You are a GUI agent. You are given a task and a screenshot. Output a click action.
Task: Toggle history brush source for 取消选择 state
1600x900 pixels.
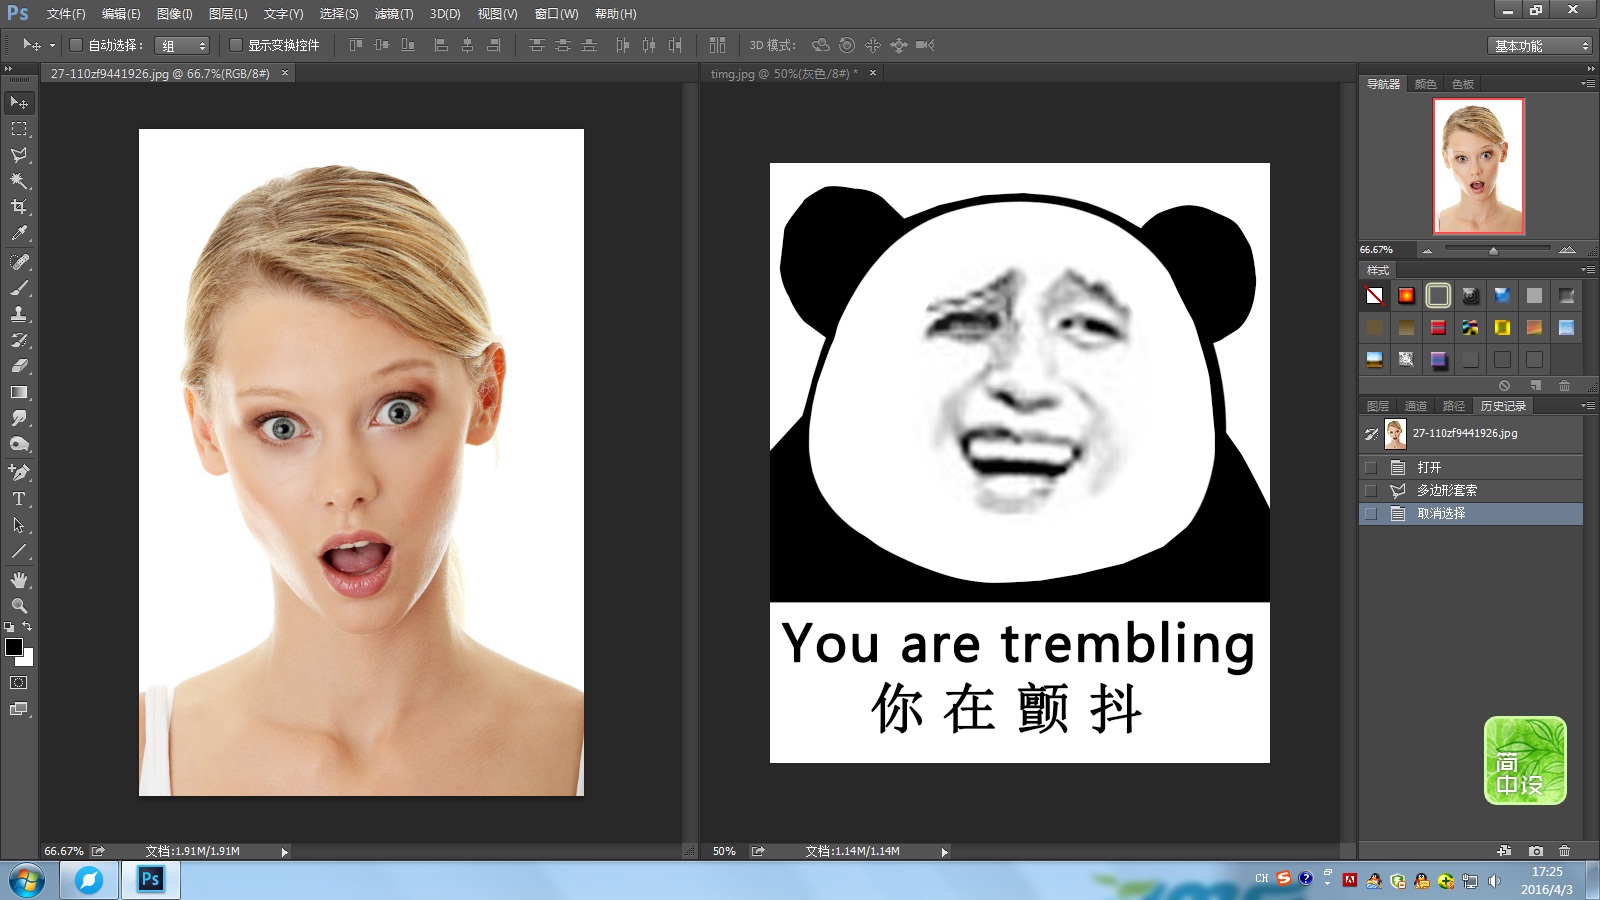pos(1371,514)
